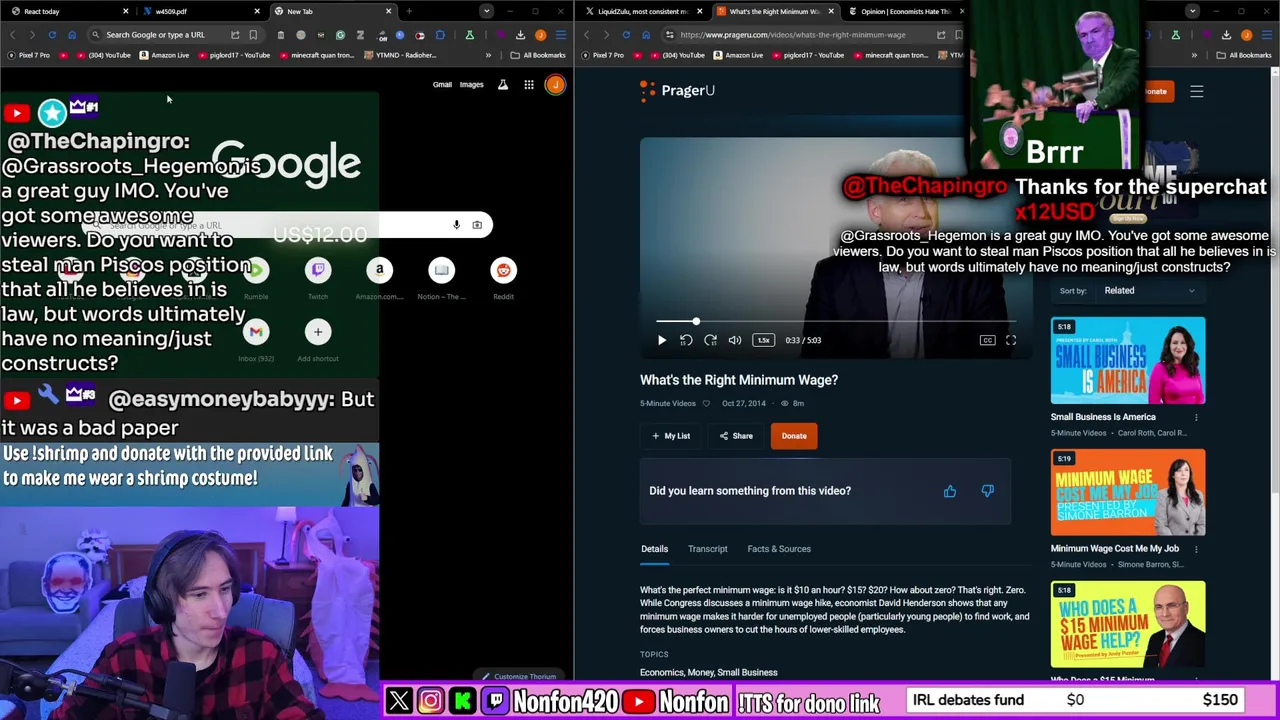The width and height of the screenshot is (1280, 720).
Task: Open the Amazon shortcut tile
Action: coord(379,277)
